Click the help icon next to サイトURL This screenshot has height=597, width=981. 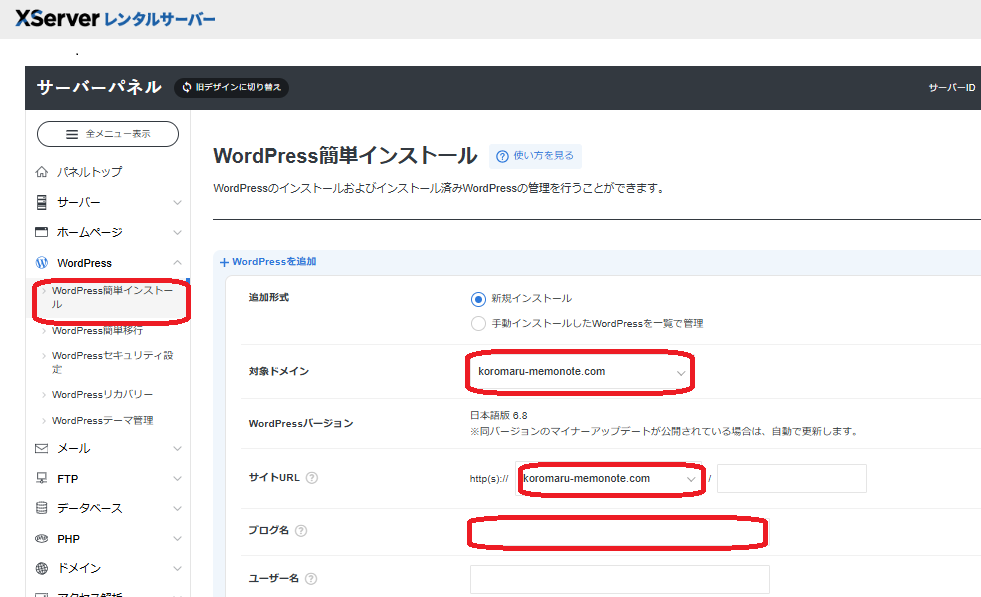coord(311,478)
